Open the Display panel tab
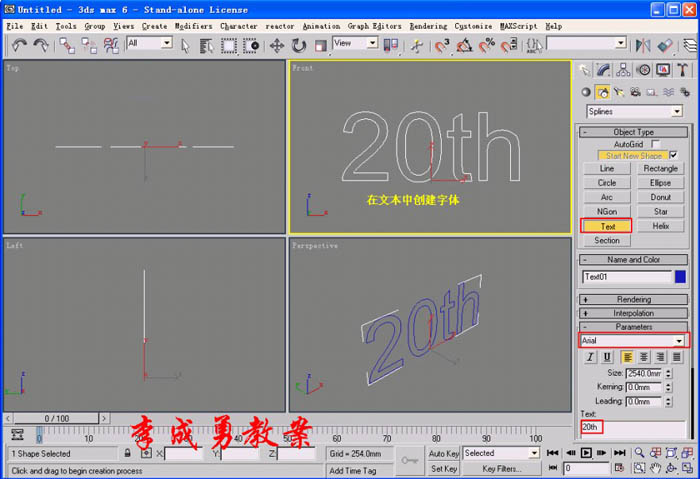700x479 pixels. 663,70
